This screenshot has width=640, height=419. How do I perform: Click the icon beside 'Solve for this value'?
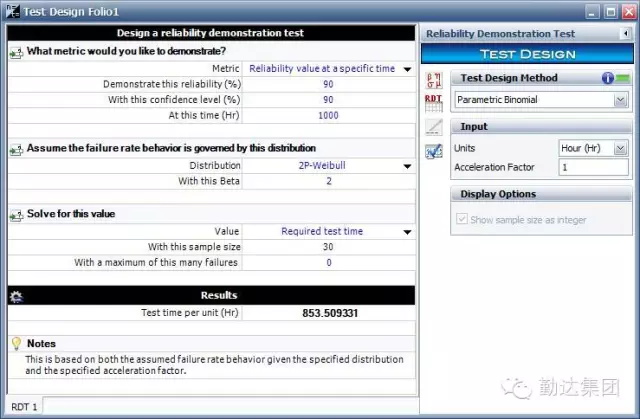click(x=16, y=215)
